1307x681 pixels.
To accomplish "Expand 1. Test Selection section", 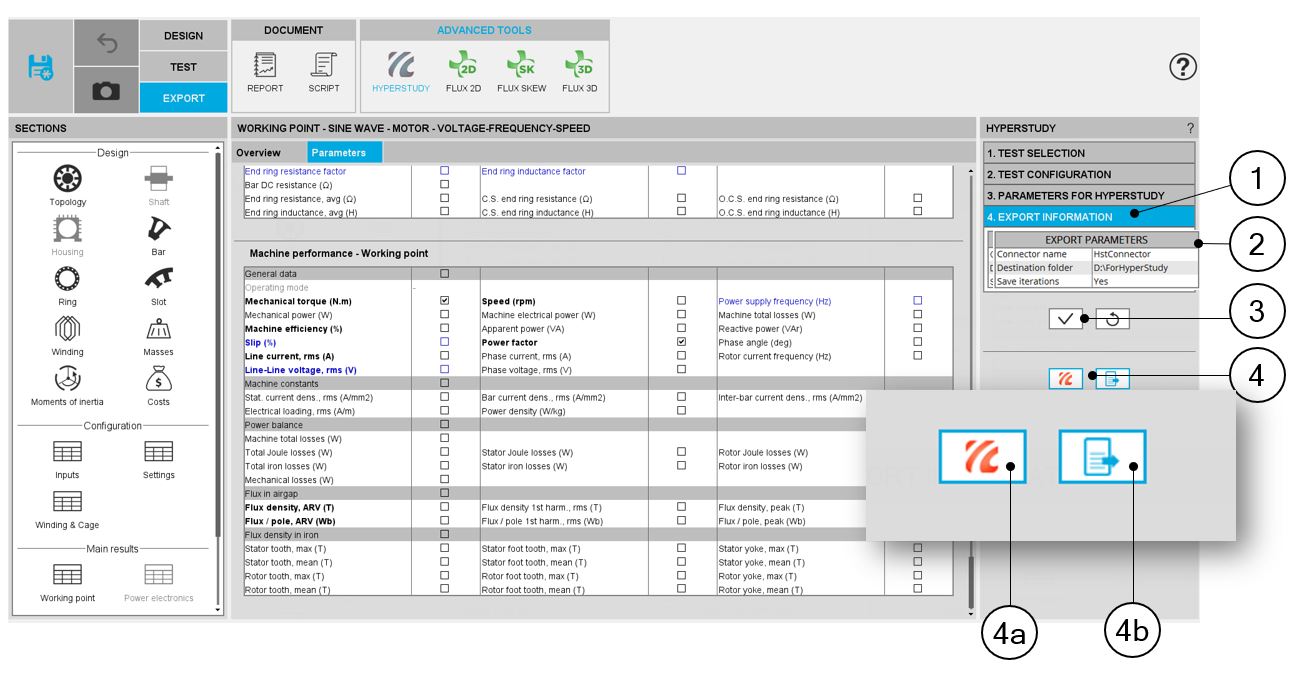I will [1089, 153].
